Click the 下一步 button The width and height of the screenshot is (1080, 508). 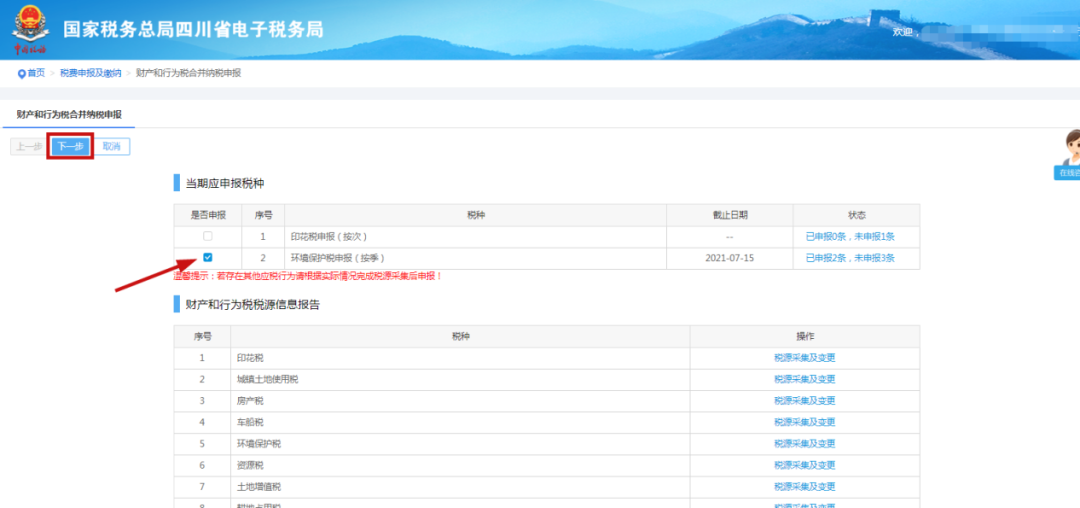click(70, 147)
